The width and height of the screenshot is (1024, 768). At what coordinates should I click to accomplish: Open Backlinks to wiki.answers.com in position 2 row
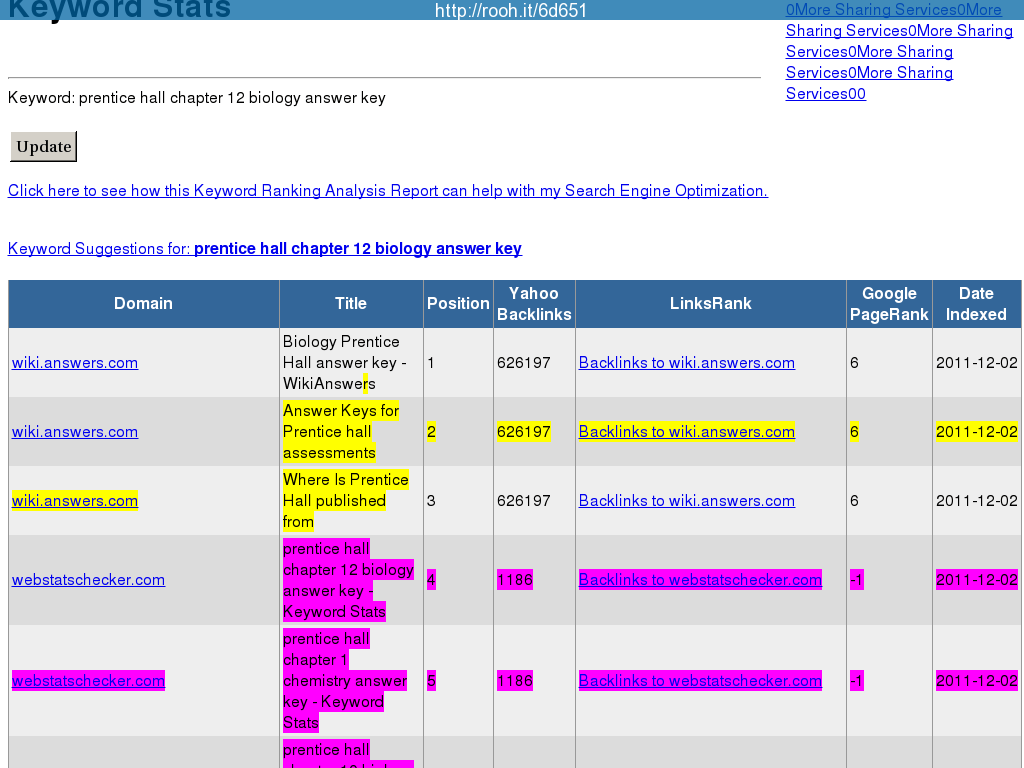686,432
